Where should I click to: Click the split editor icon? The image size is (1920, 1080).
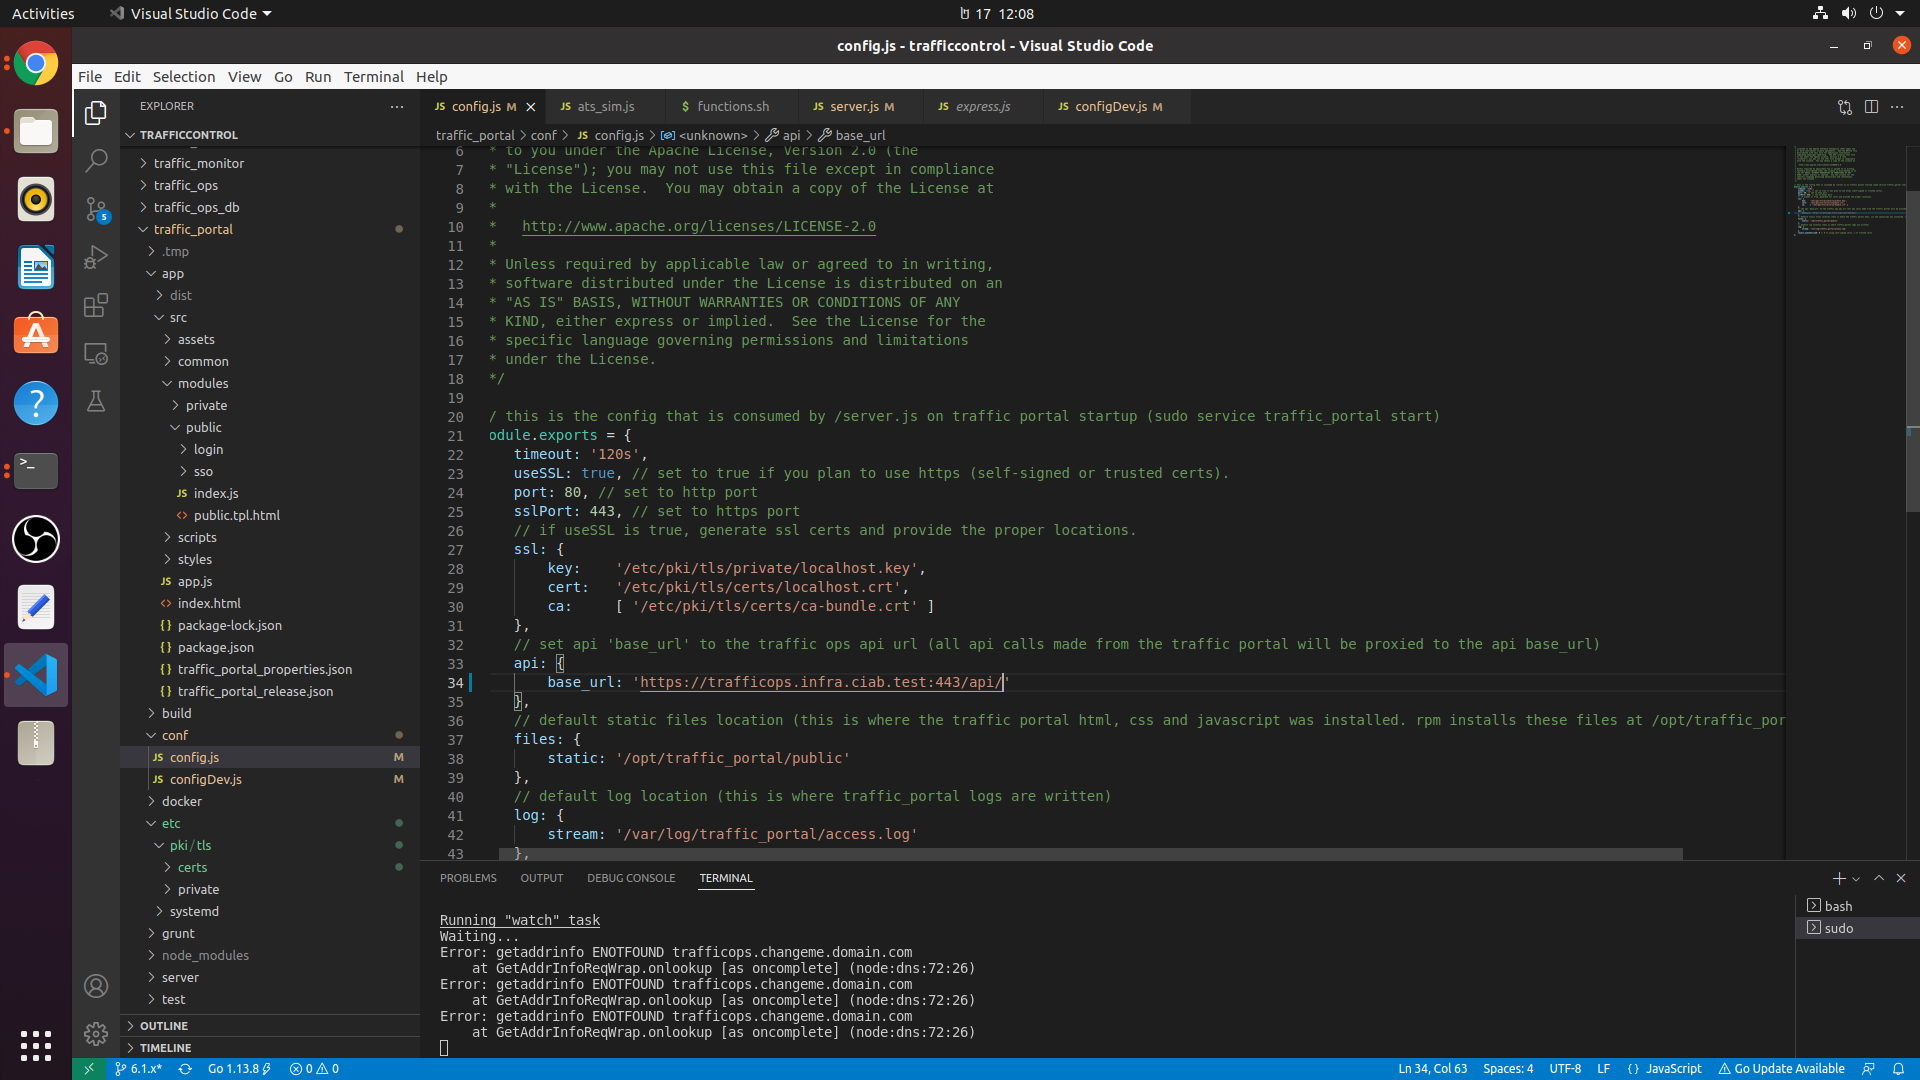[1871, 107]
